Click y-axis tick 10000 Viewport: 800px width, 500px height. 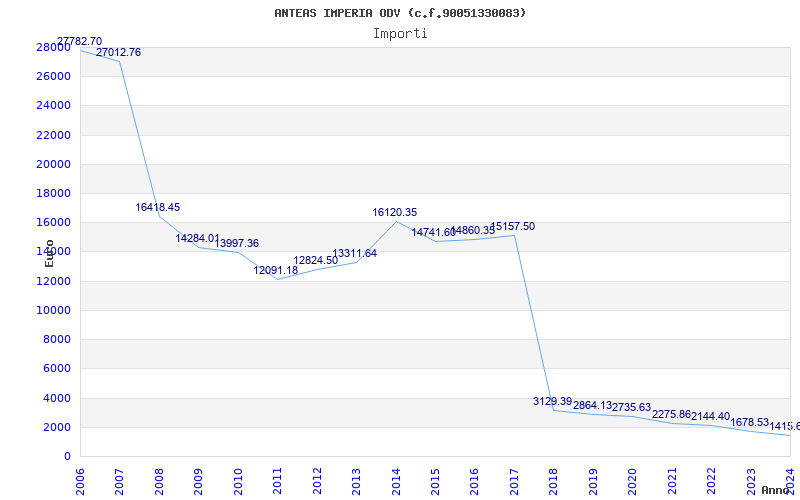54,310
